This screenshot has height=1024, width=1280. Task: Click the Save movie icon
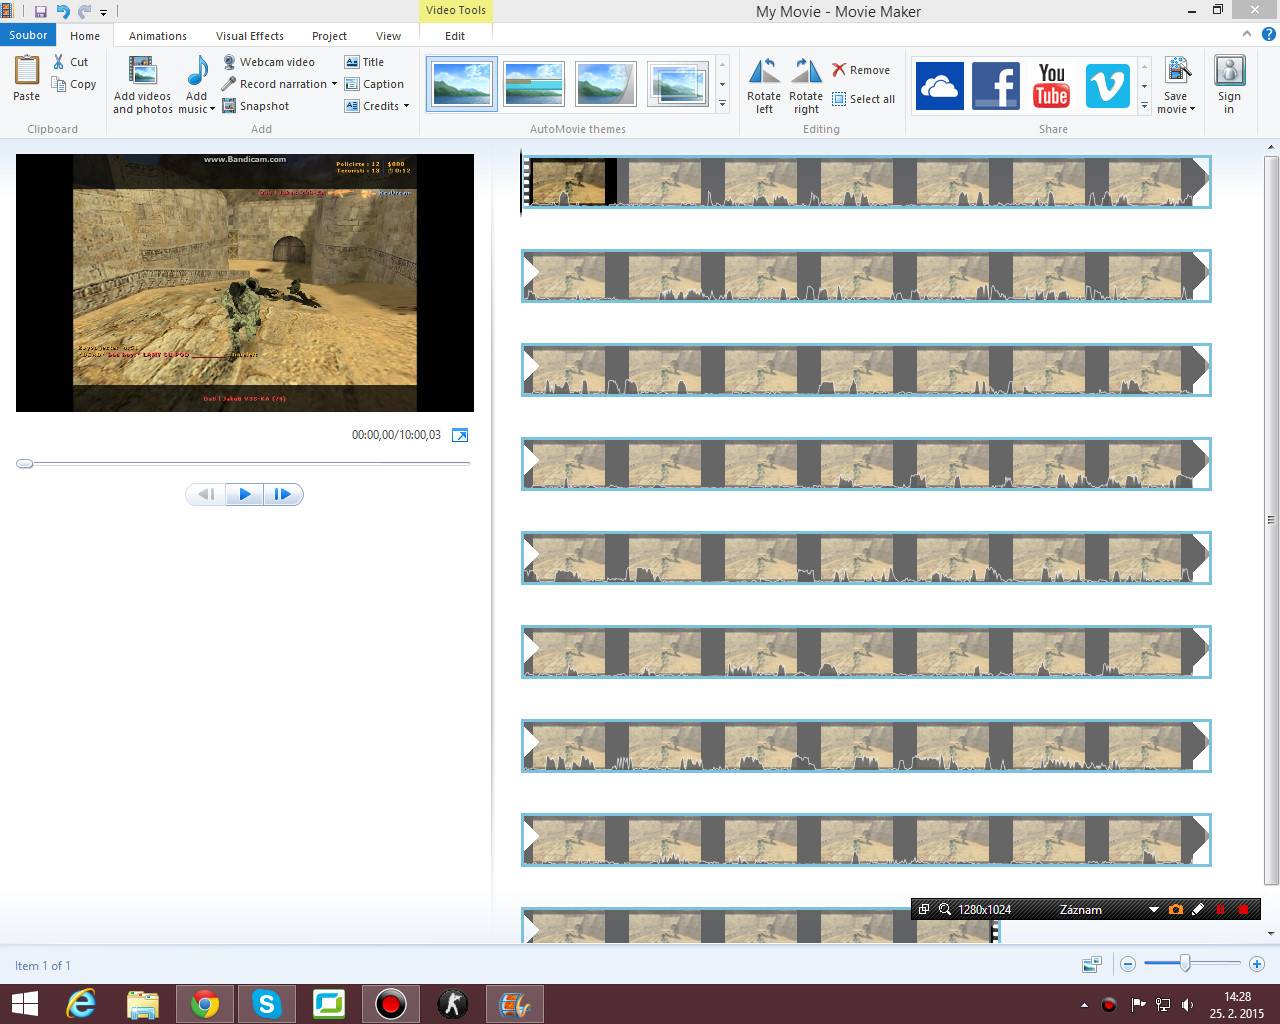click(x=1177, y=72)
